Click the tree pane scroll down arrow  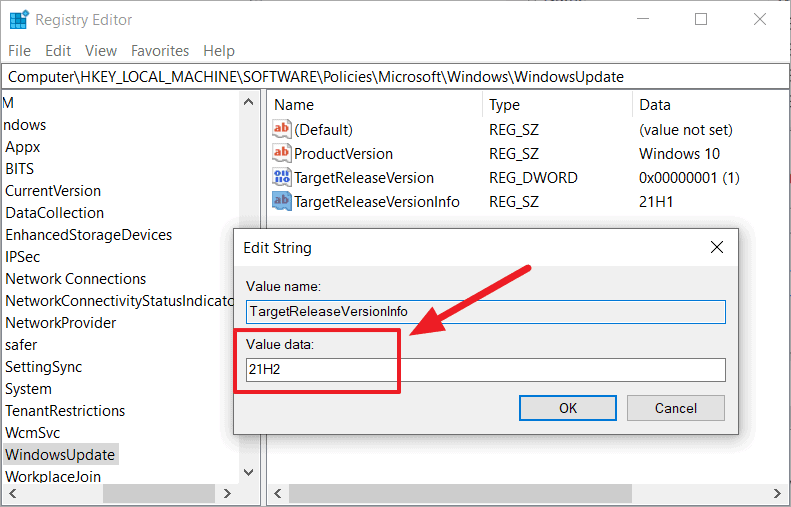click(x=248, y=473)
